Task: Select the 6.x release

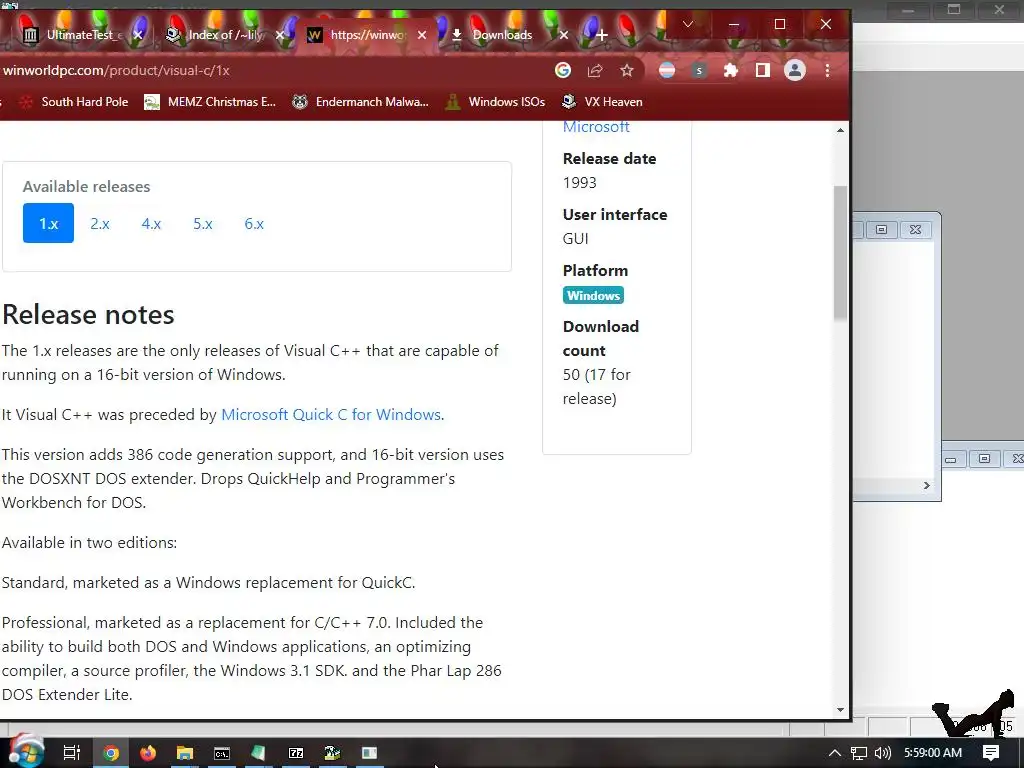Action: tap(254, 223)
